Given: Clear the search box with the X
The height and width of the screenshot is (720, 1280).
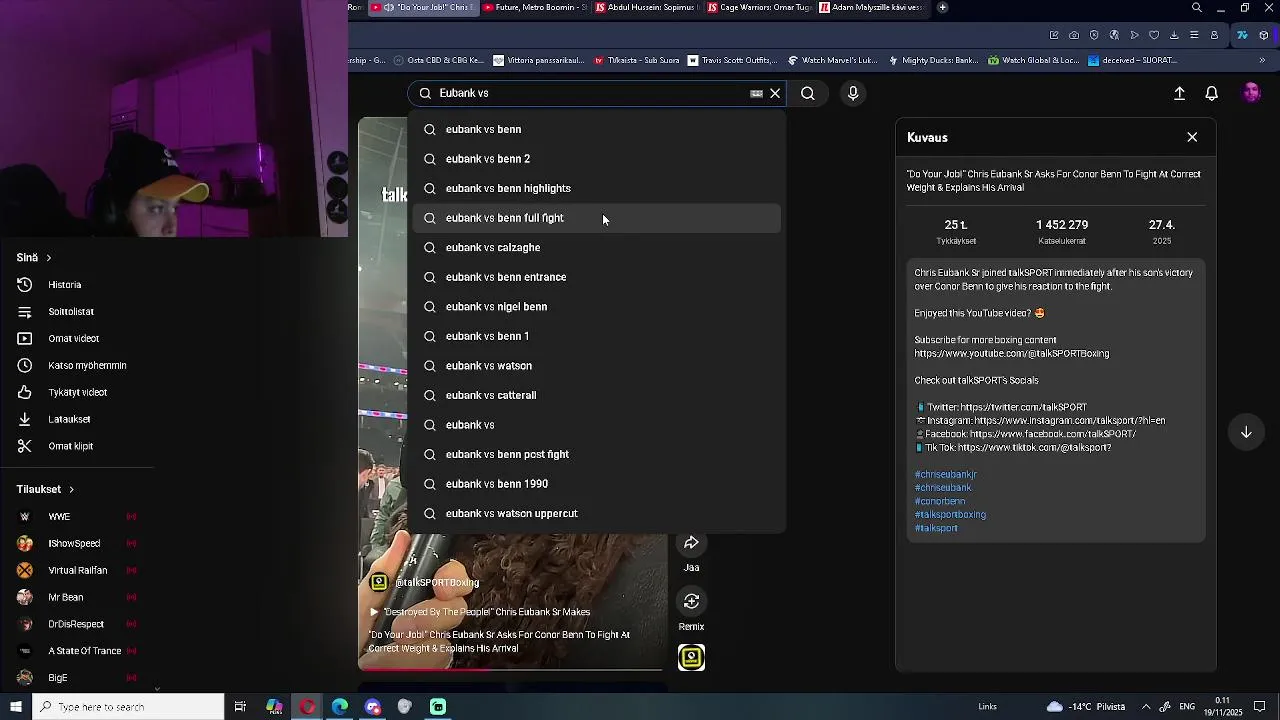Looking at the screenshot, I should coord(775,93).
